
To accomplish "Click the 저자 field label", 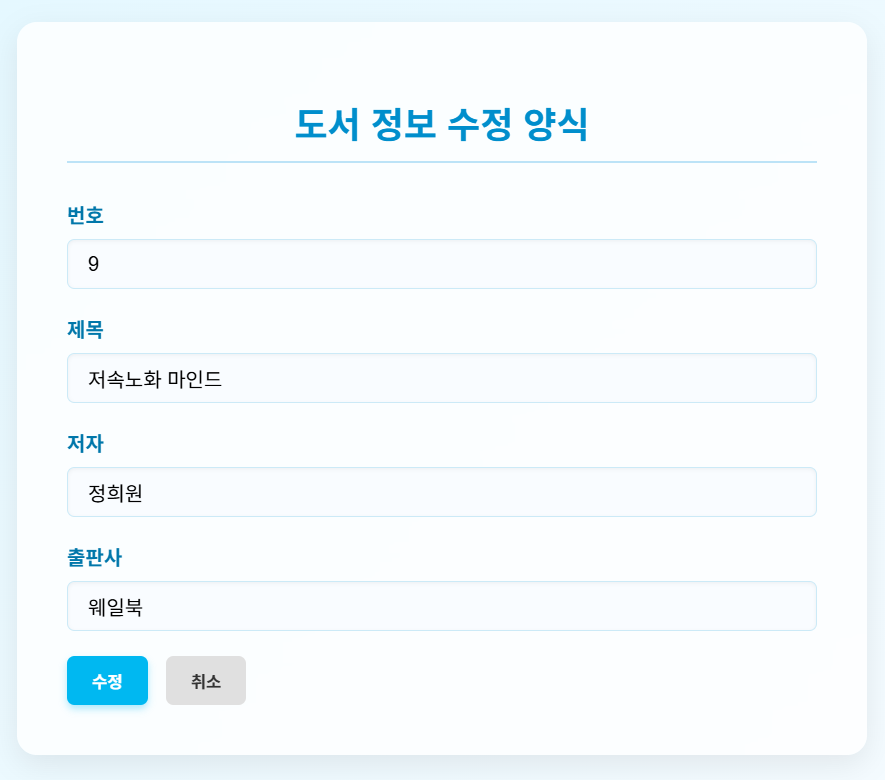I will click(x=85, y=443).
